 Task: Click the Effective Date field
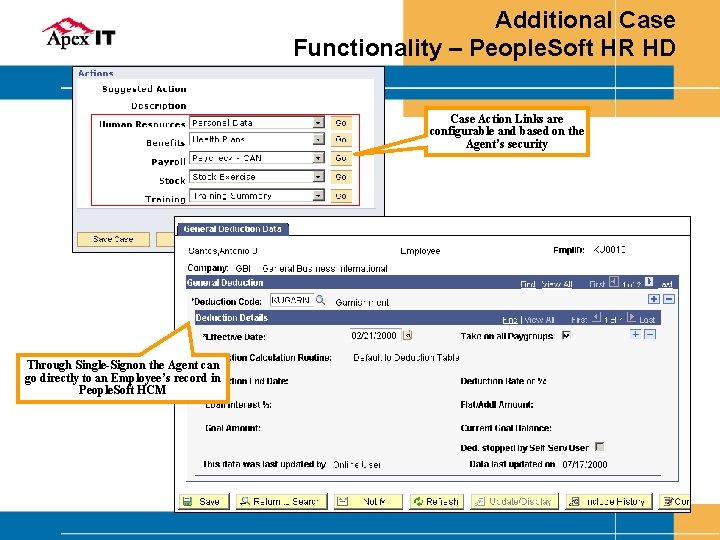(x=375, y=336)
